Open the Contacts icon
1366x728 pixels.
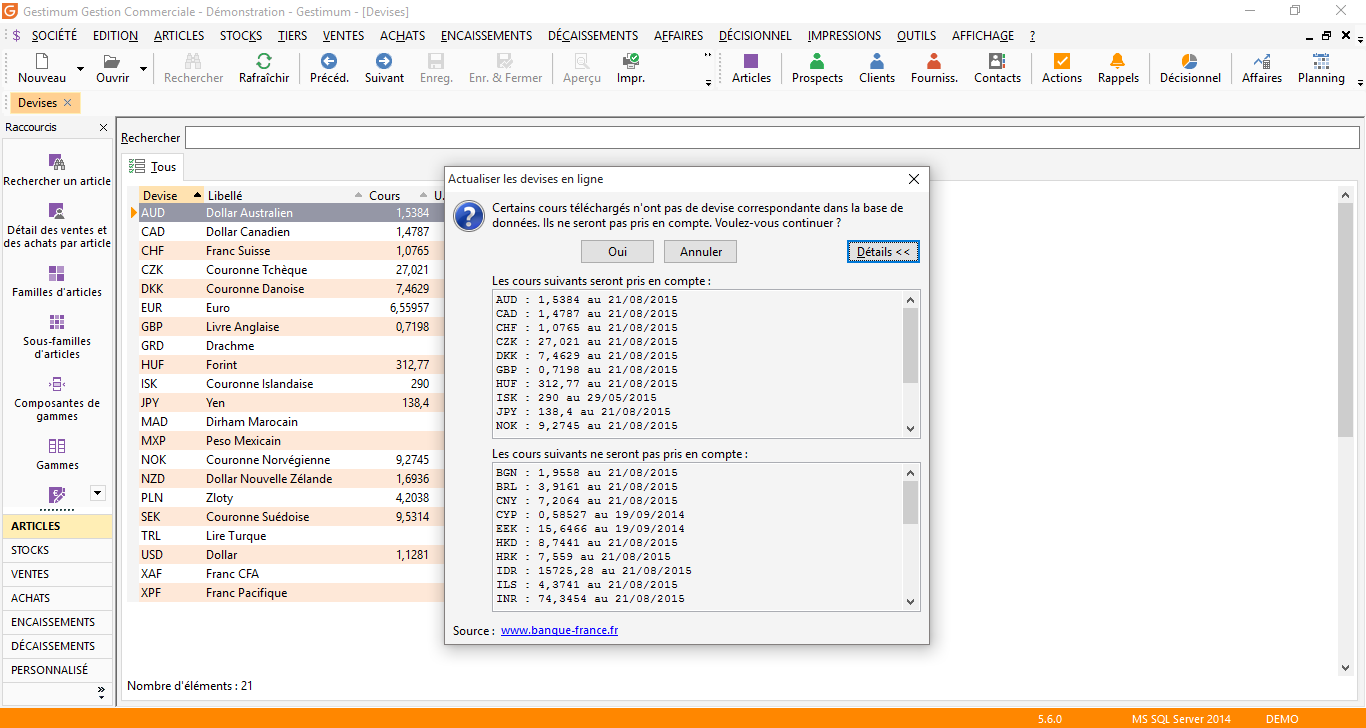[997, 61]
